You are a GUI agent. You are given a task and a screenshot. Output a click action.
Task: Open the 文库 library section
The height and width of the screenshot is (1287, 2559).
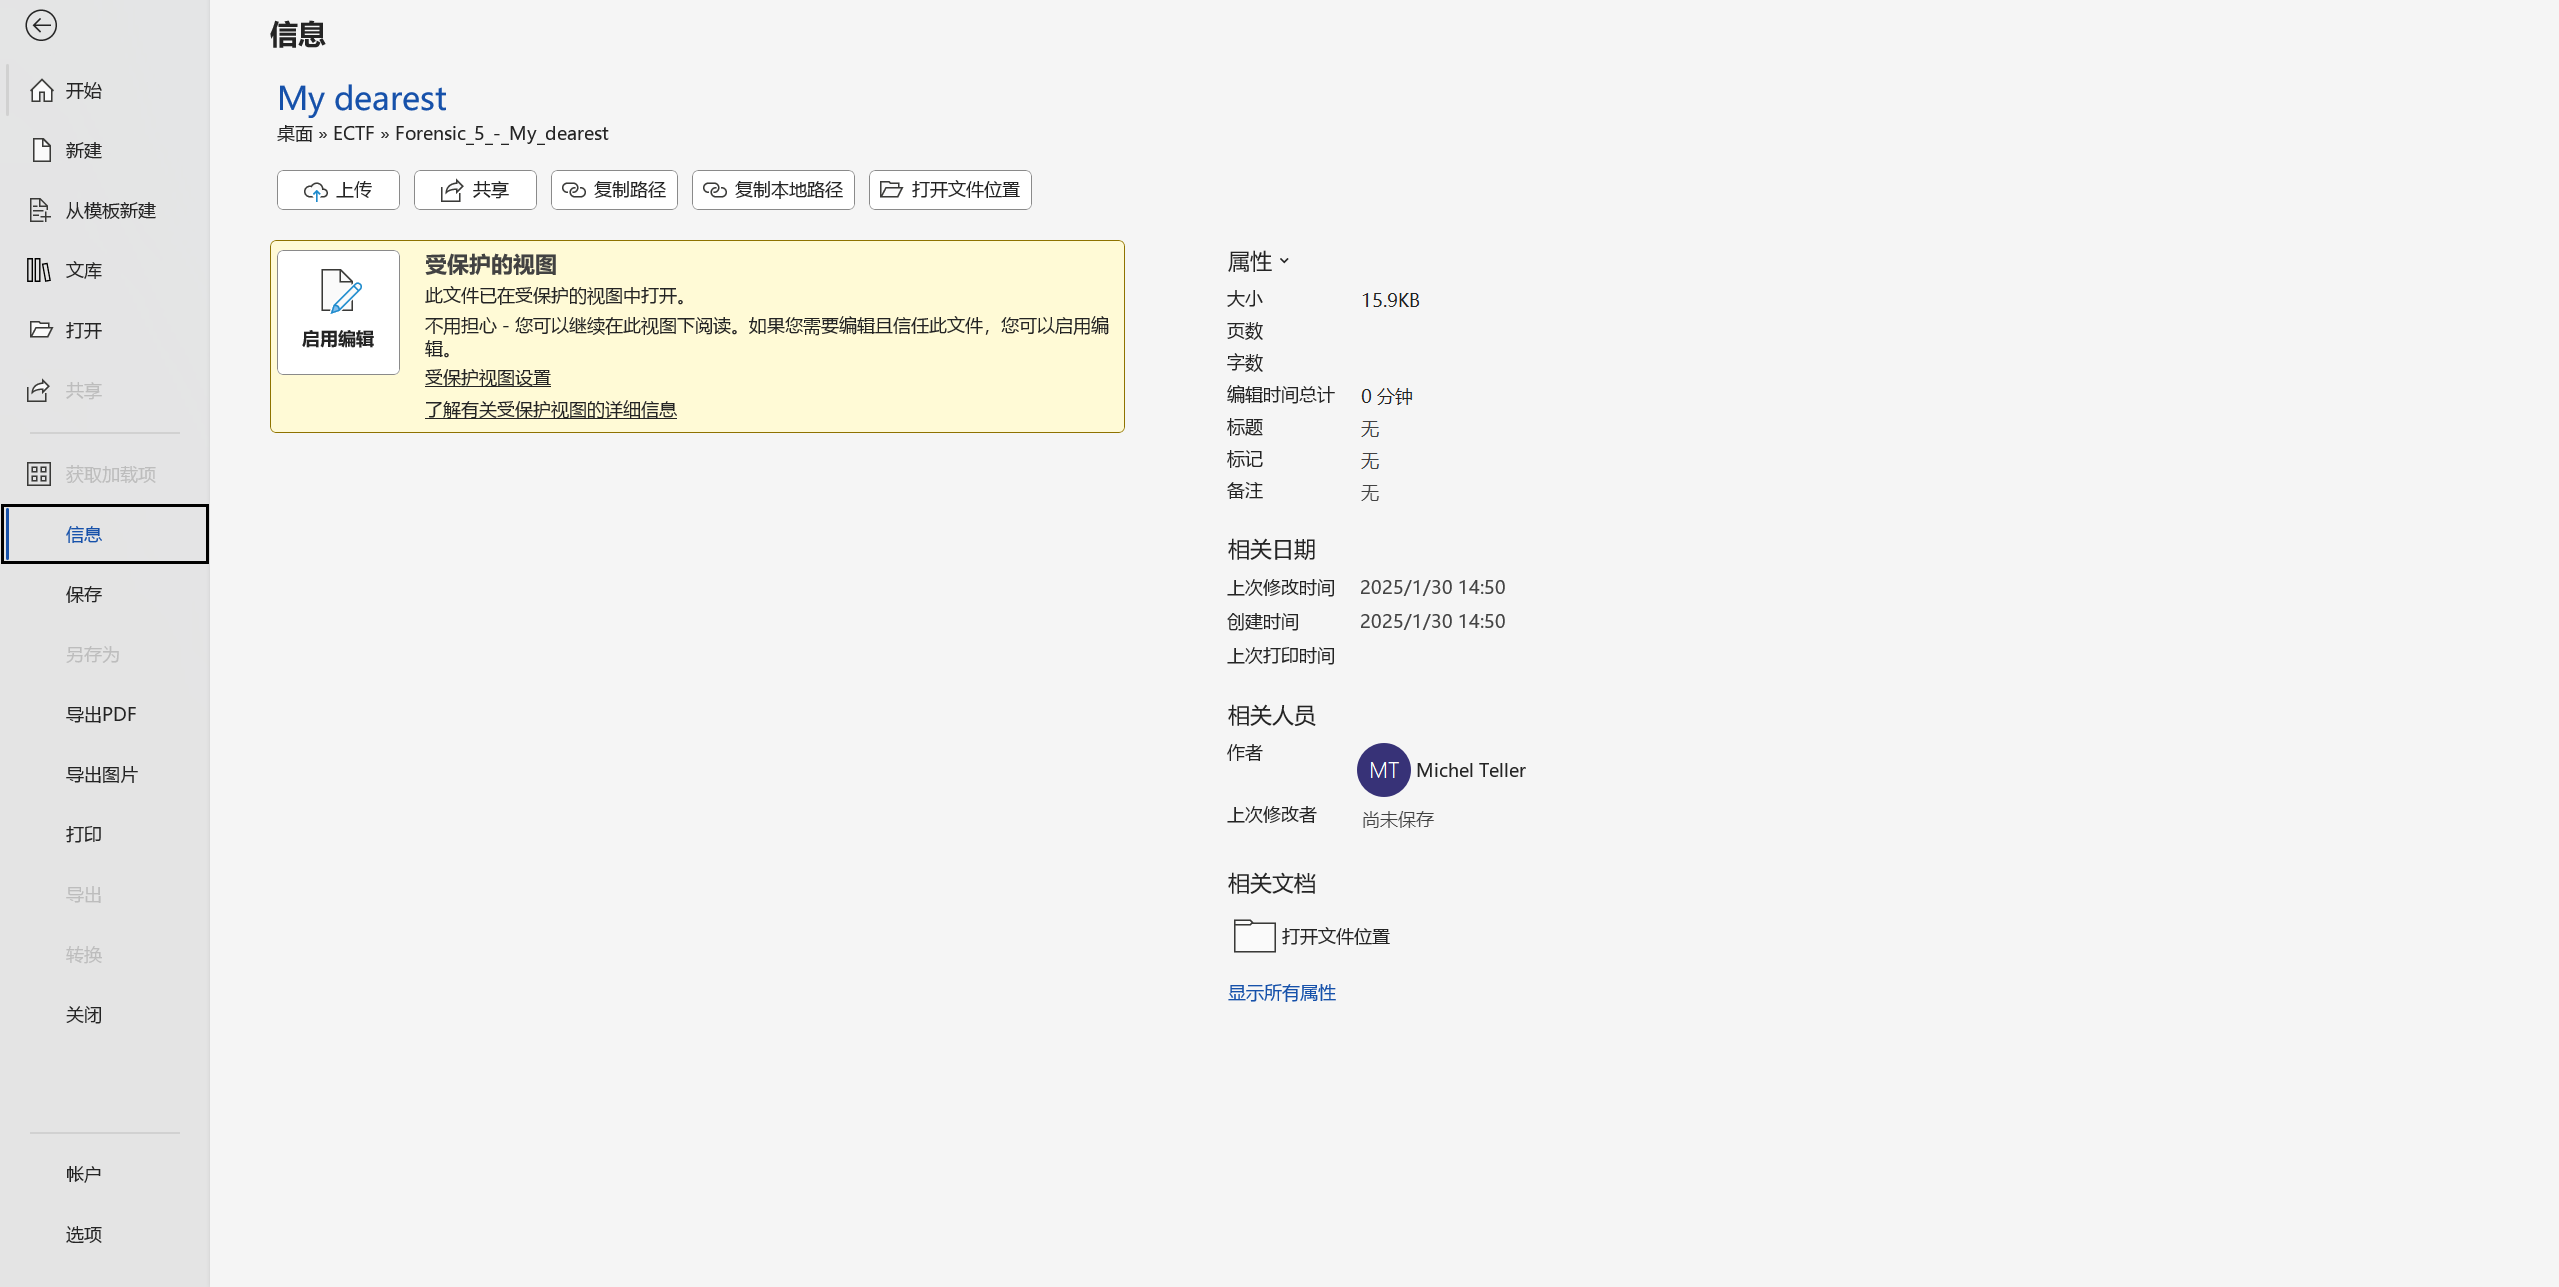pos(83,271)
